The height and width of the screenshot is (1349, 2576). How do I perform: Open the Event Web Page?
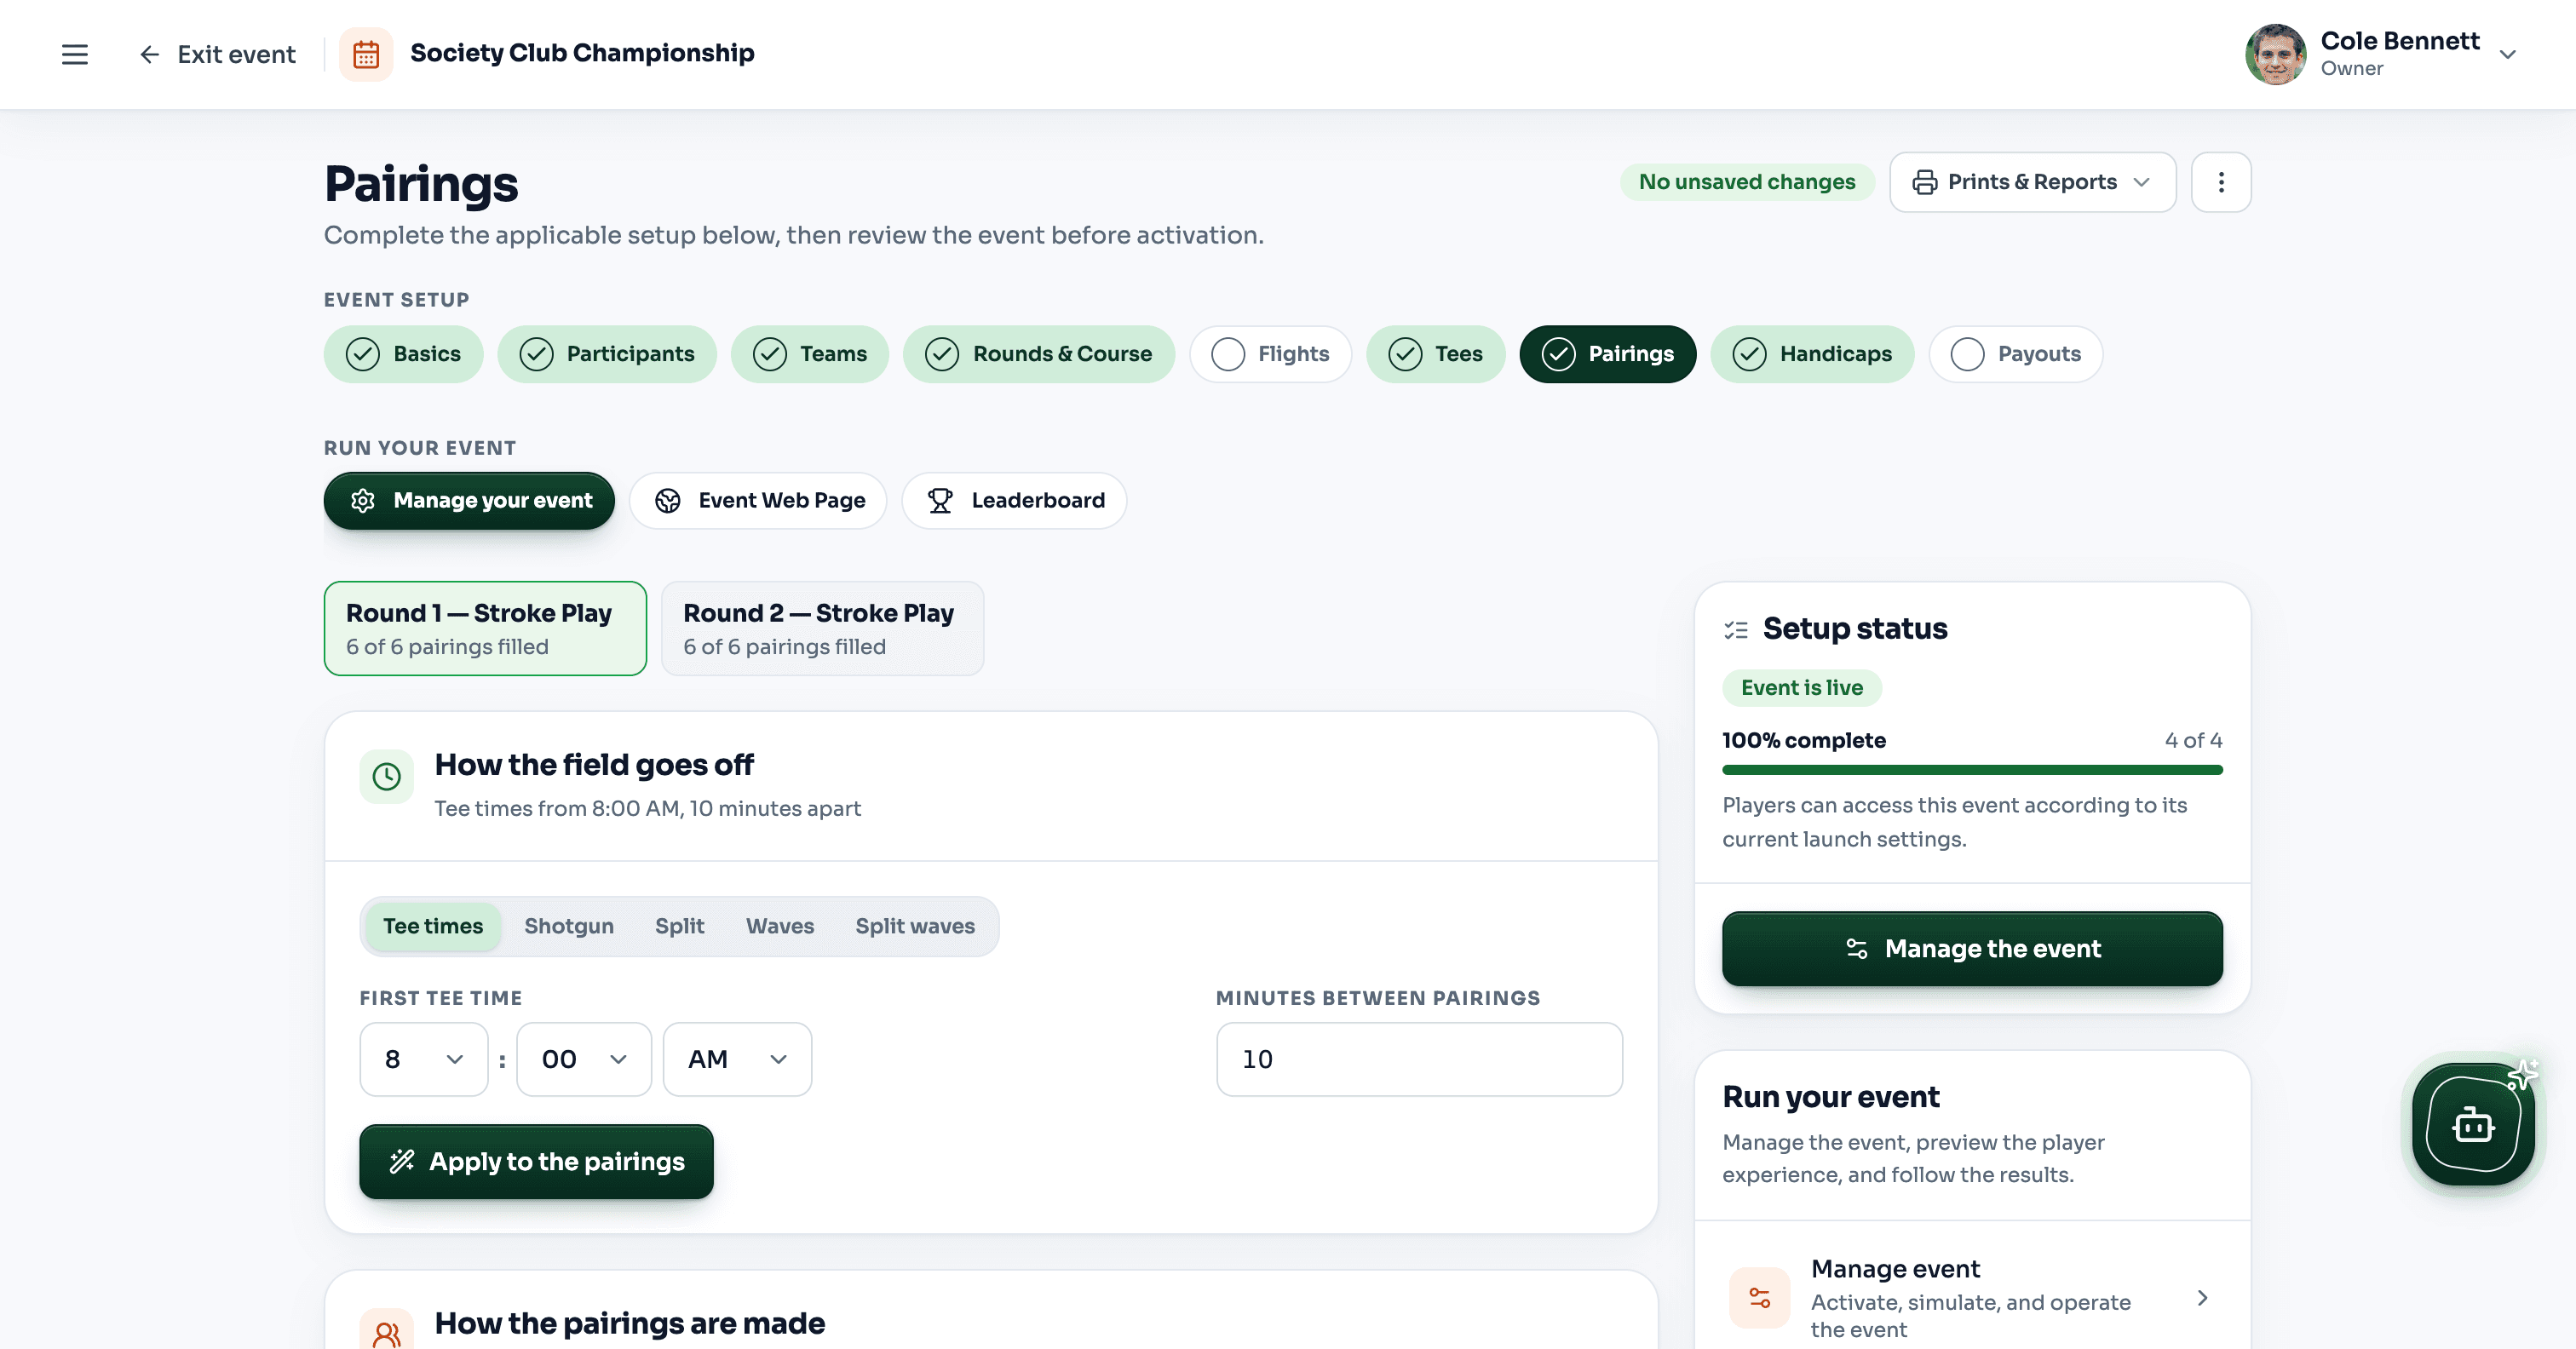pos(758,500)
